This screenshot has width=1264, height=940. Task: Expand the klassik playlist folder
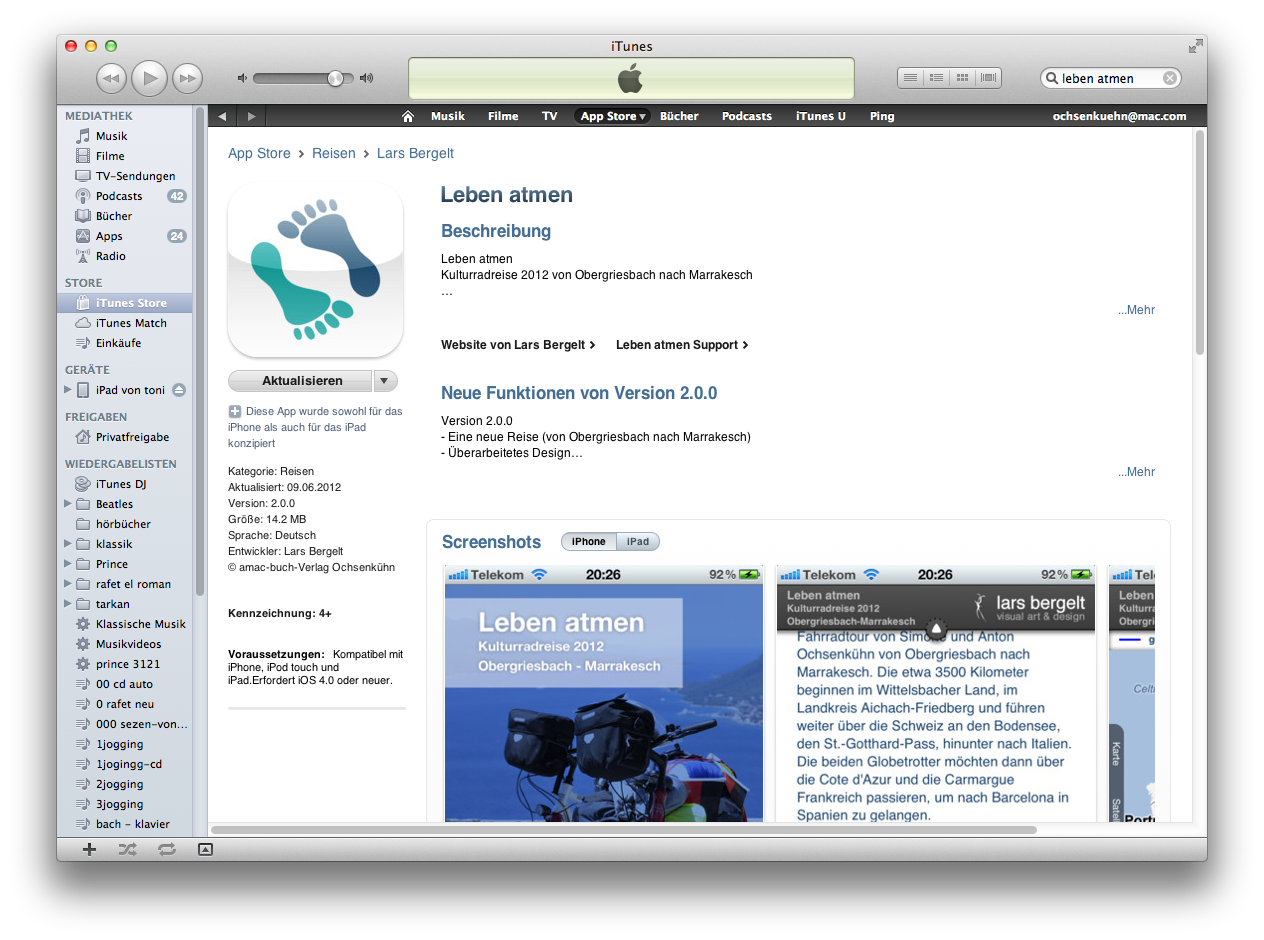tap(68, 544)
